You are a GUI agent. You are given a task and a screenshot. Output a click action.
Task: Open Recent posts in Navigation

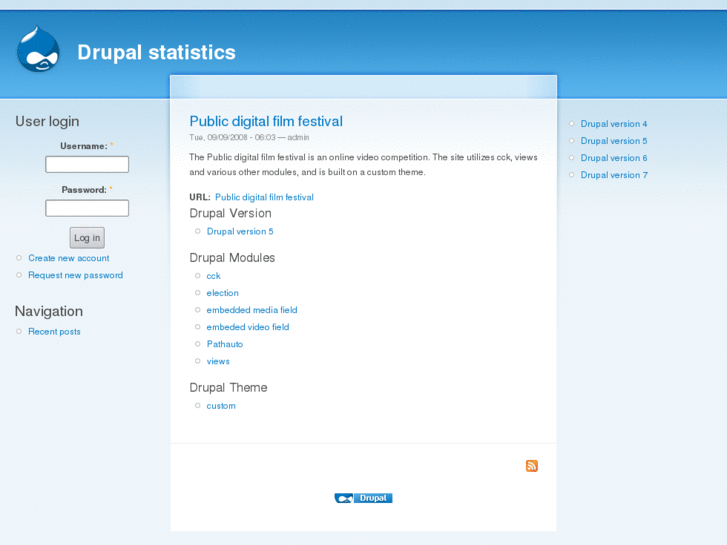(x=54, y=332)
